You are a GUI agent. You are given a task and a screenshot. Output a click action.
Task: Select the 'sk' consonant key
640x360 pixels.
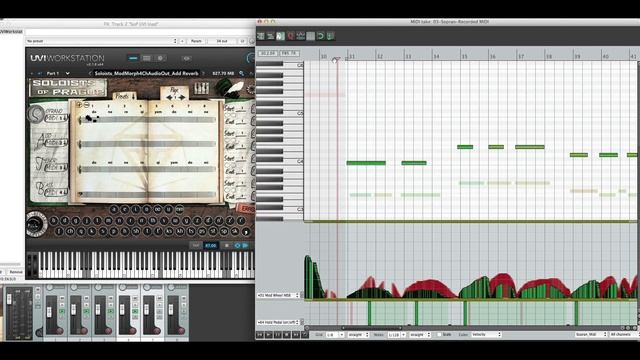235,231
